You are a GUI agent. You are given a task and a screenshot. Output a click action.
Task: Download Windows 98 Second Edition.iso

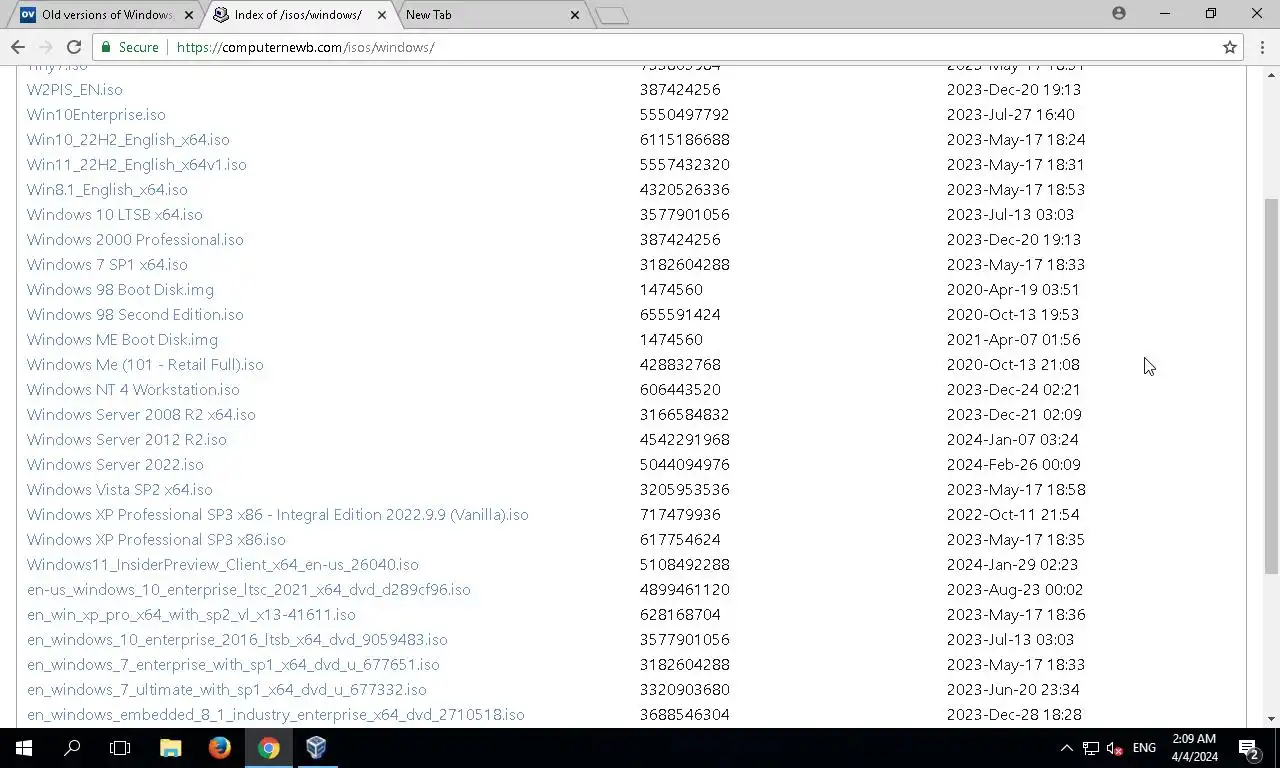click(x=135, y=314)
